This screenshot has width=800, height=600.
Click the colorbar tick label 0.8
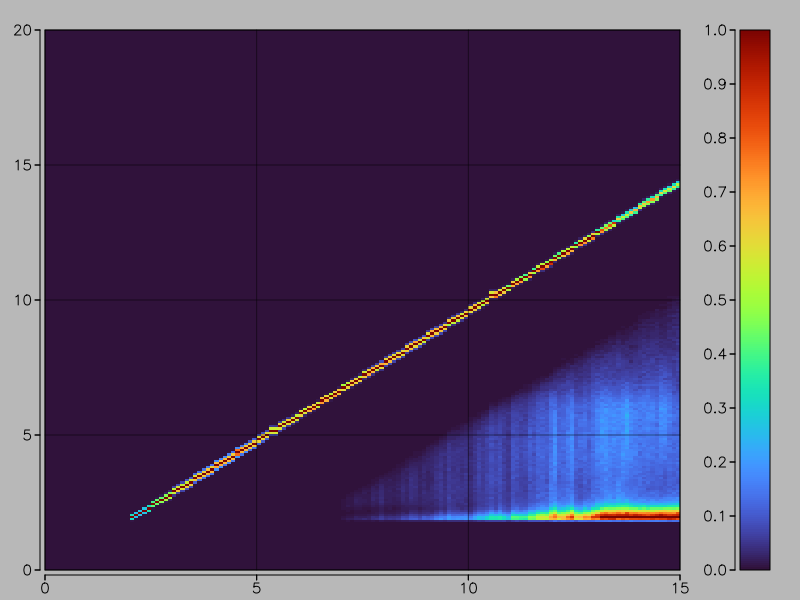click(x=718, y=138)
